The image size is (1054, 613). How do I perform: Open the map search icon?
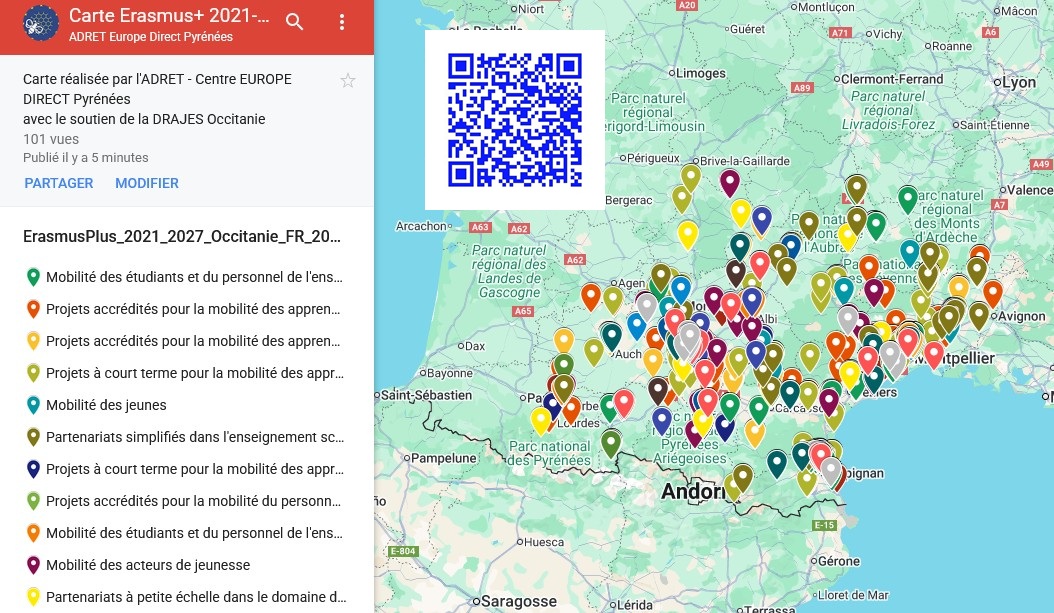point(295,21)
